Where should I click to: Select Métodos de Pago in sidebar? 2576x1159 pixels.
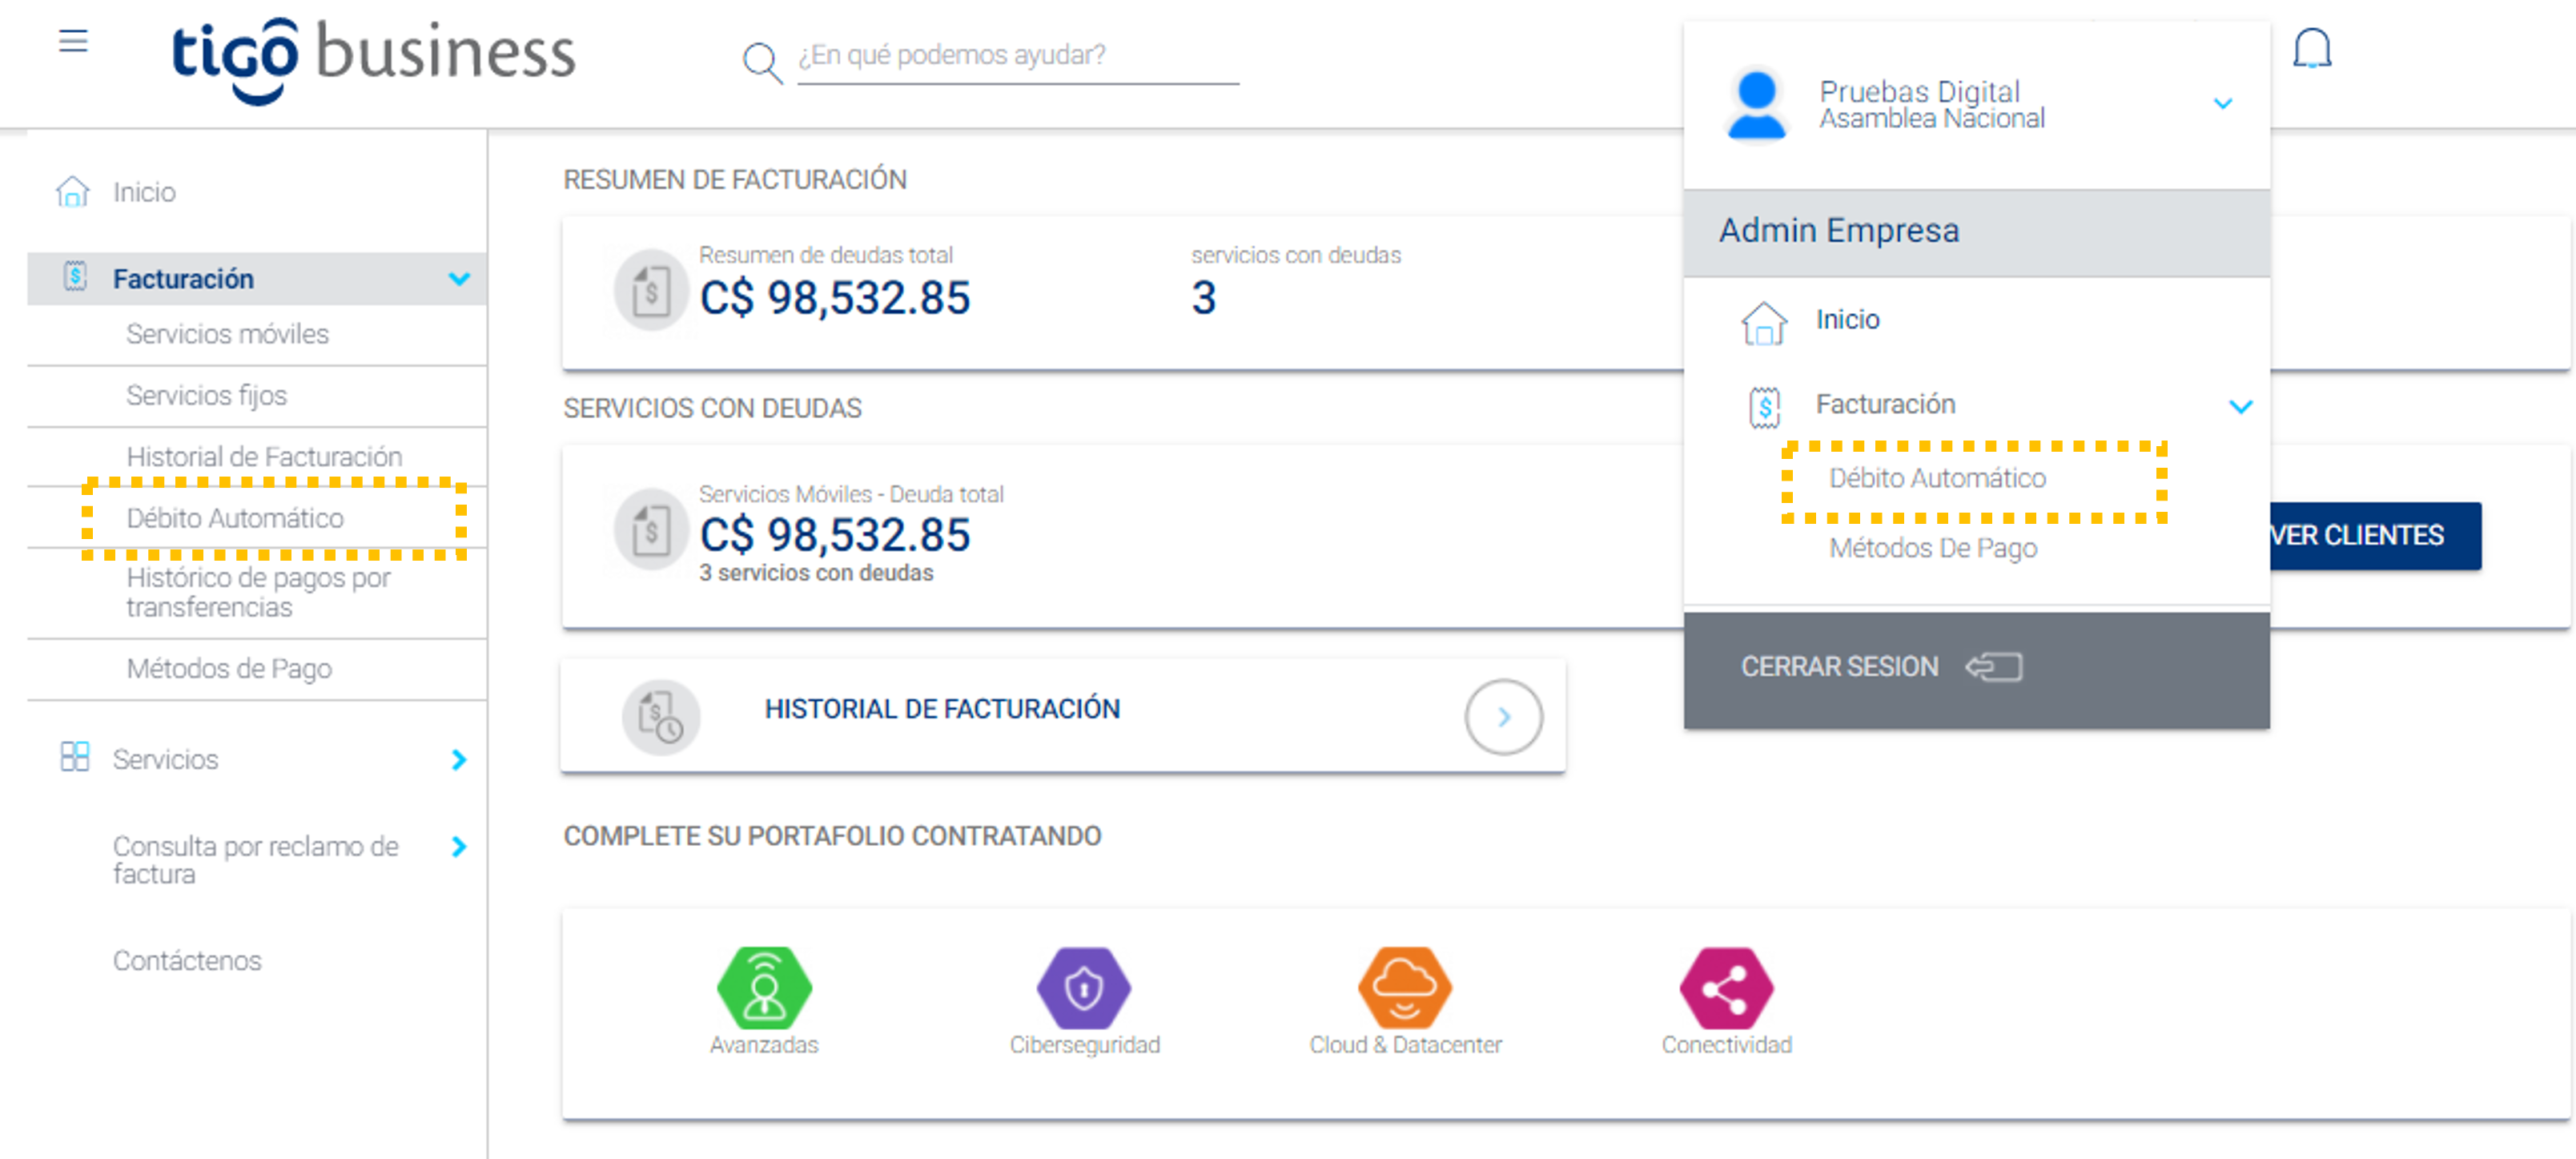click(229, 669)
